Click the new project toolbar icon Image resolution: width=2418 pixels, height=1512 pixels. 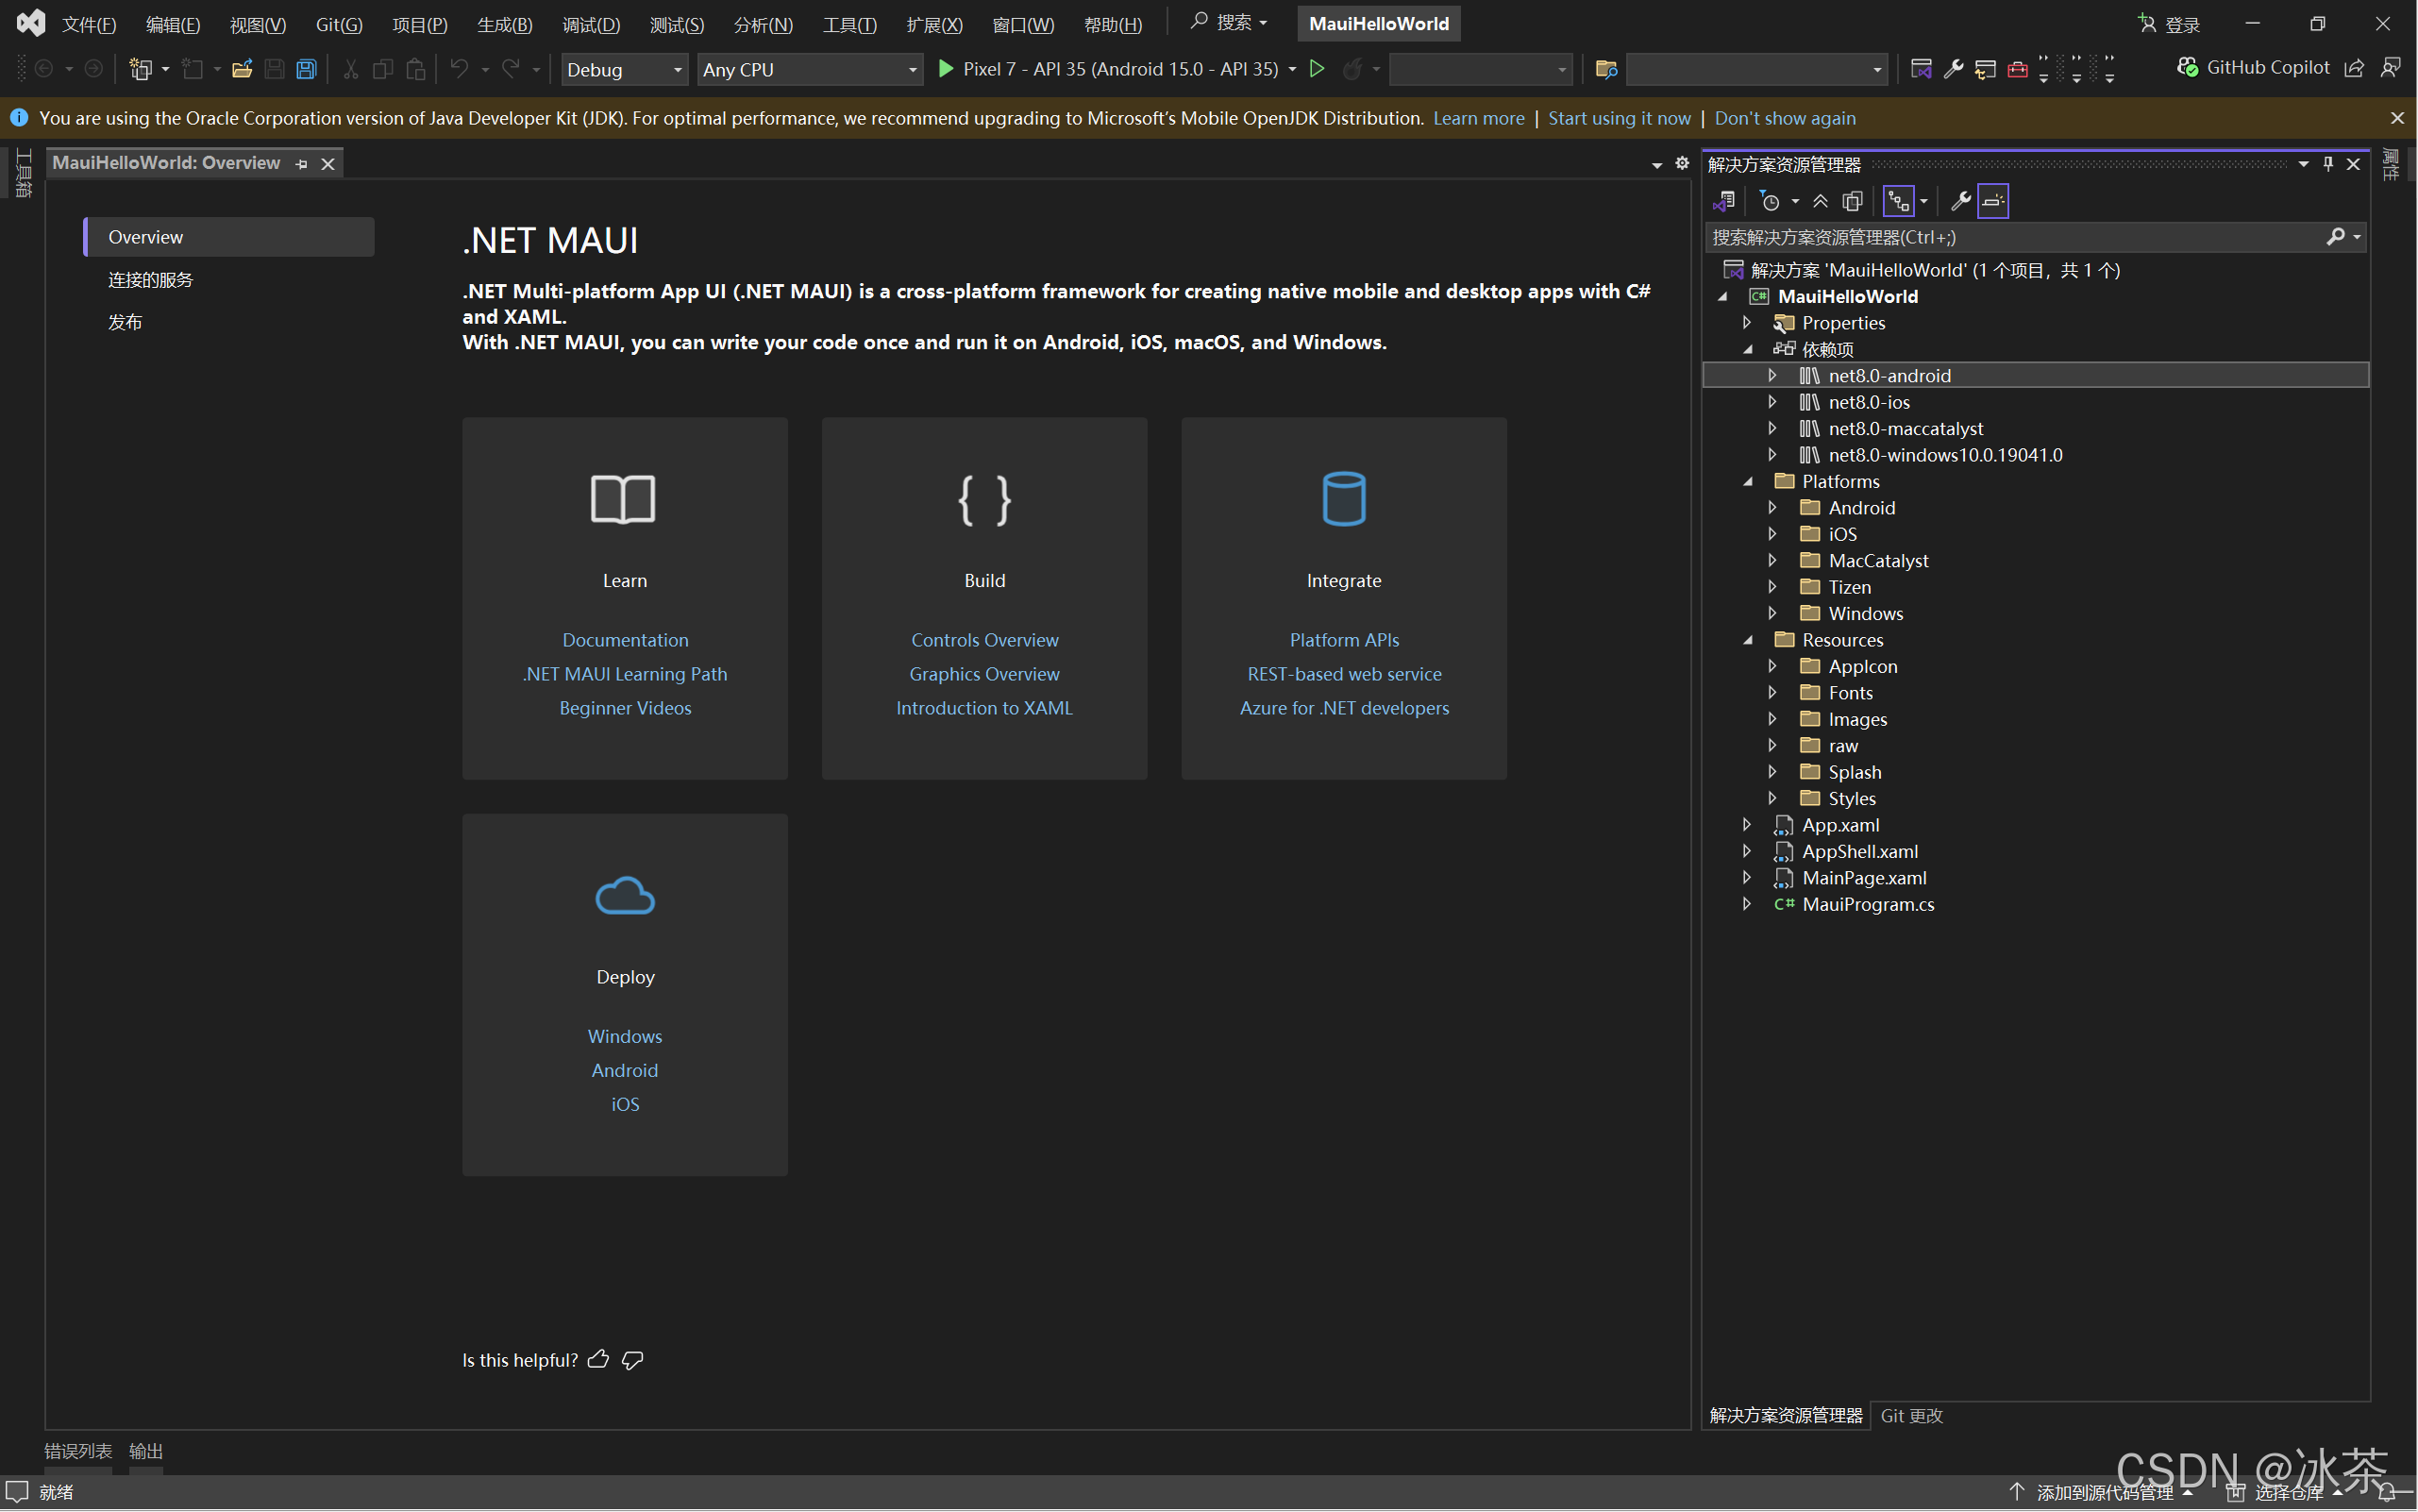[141, 69]
